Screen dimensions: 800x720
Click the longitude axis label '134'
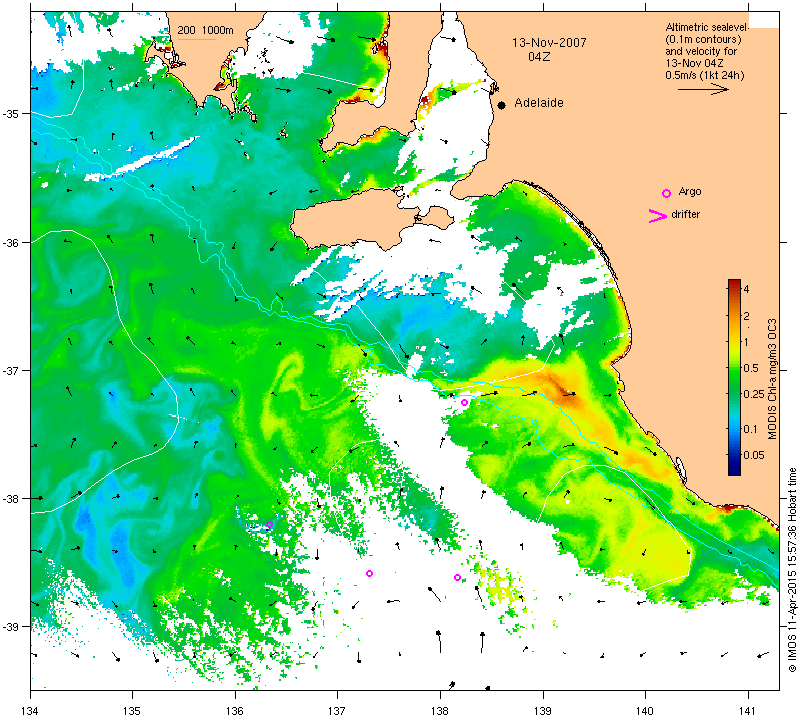click(x=31, y=710)
